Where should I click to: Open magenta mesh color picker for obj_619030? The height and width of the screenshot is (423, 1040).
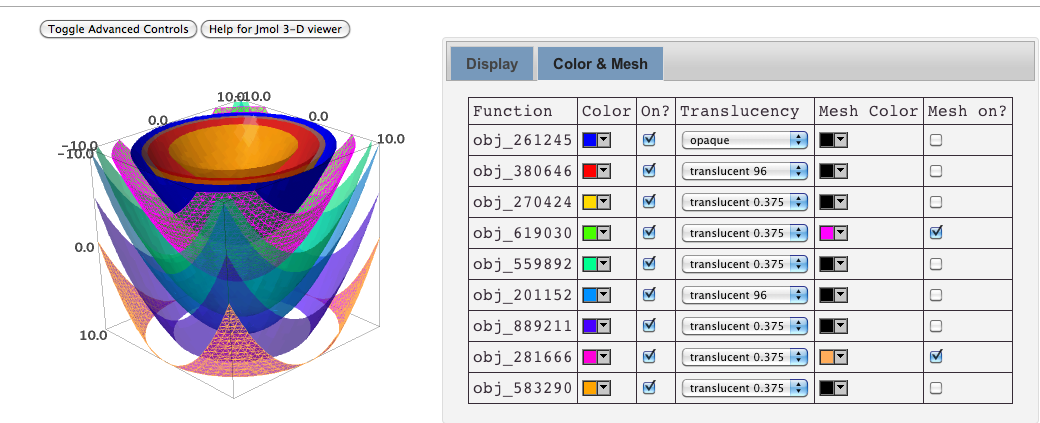pos(833,234)
